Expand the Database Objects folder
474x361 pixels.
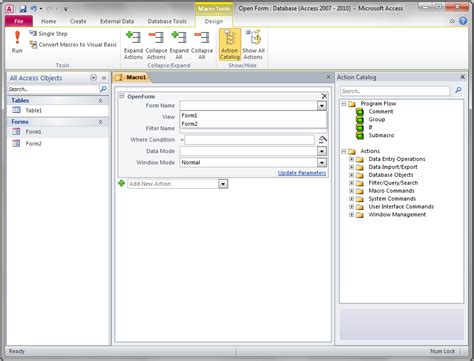click(351, 175)
